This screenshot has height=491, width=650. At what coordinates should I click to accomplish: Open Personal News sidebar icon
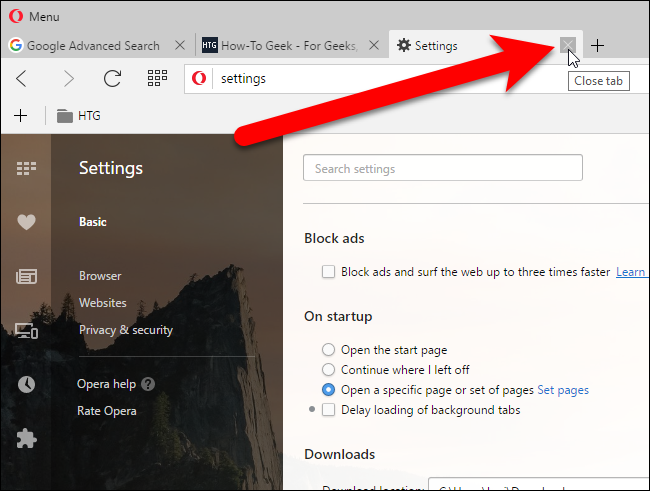tap(26, 277)
